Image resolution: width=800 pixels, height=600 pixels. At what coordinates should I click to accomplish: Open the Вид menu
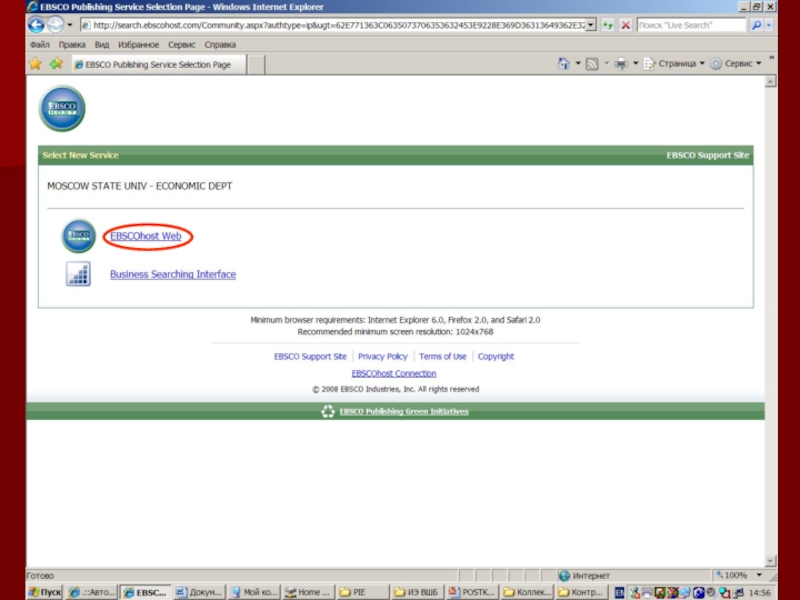(x=102, y=44)
